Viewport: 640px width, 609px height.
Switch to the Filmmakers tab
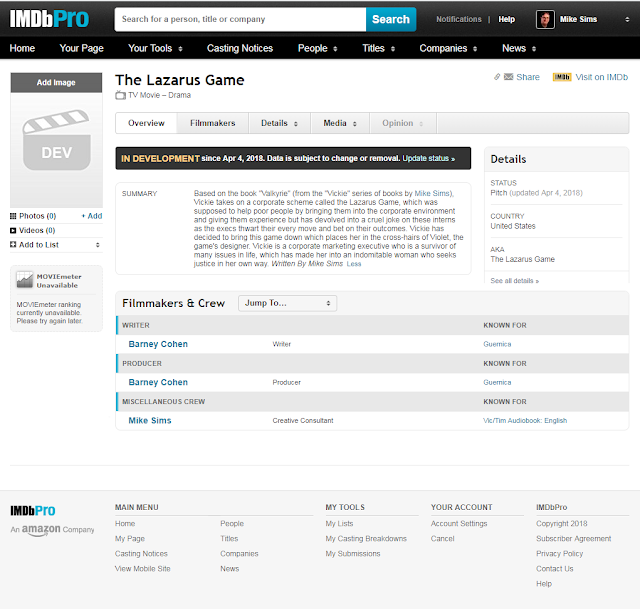tap(212, 123)
